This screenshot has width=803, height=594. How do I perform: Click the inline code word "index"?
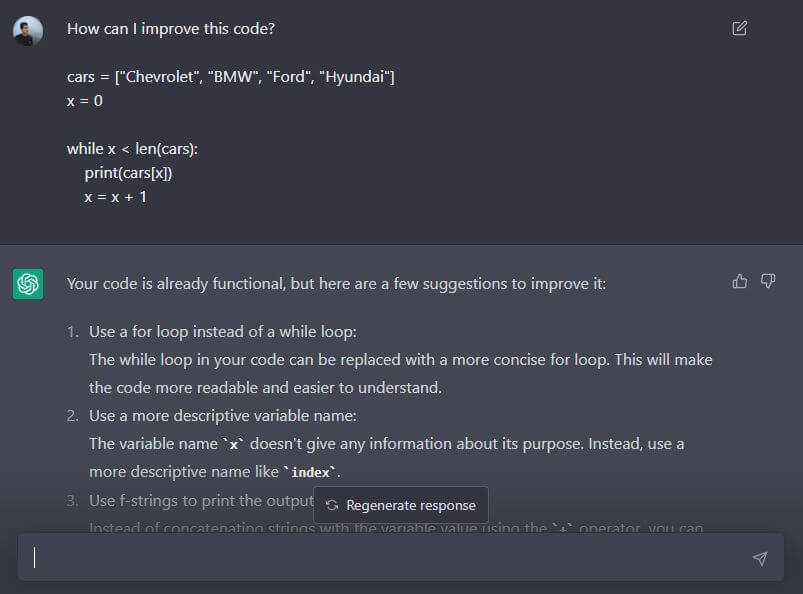point(311,472)
